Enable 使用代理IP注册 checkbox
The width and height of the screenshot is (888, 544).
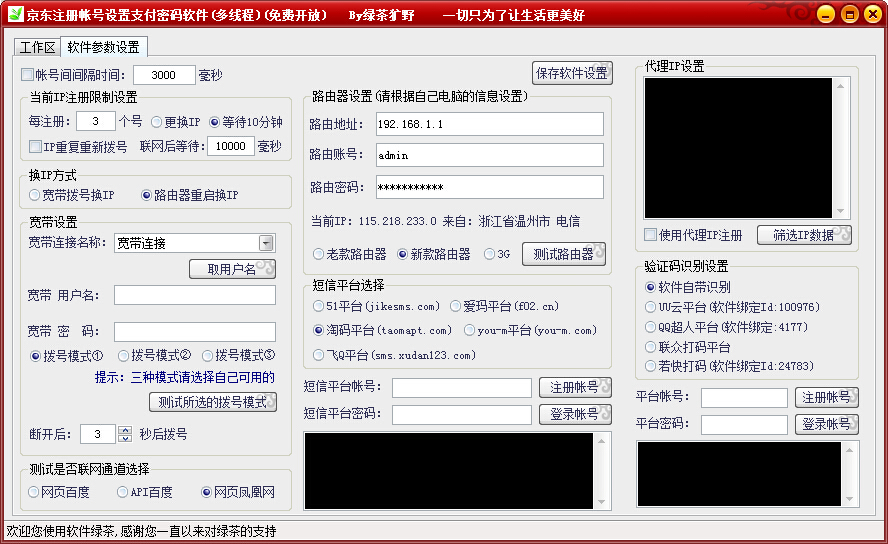[651, 235]
